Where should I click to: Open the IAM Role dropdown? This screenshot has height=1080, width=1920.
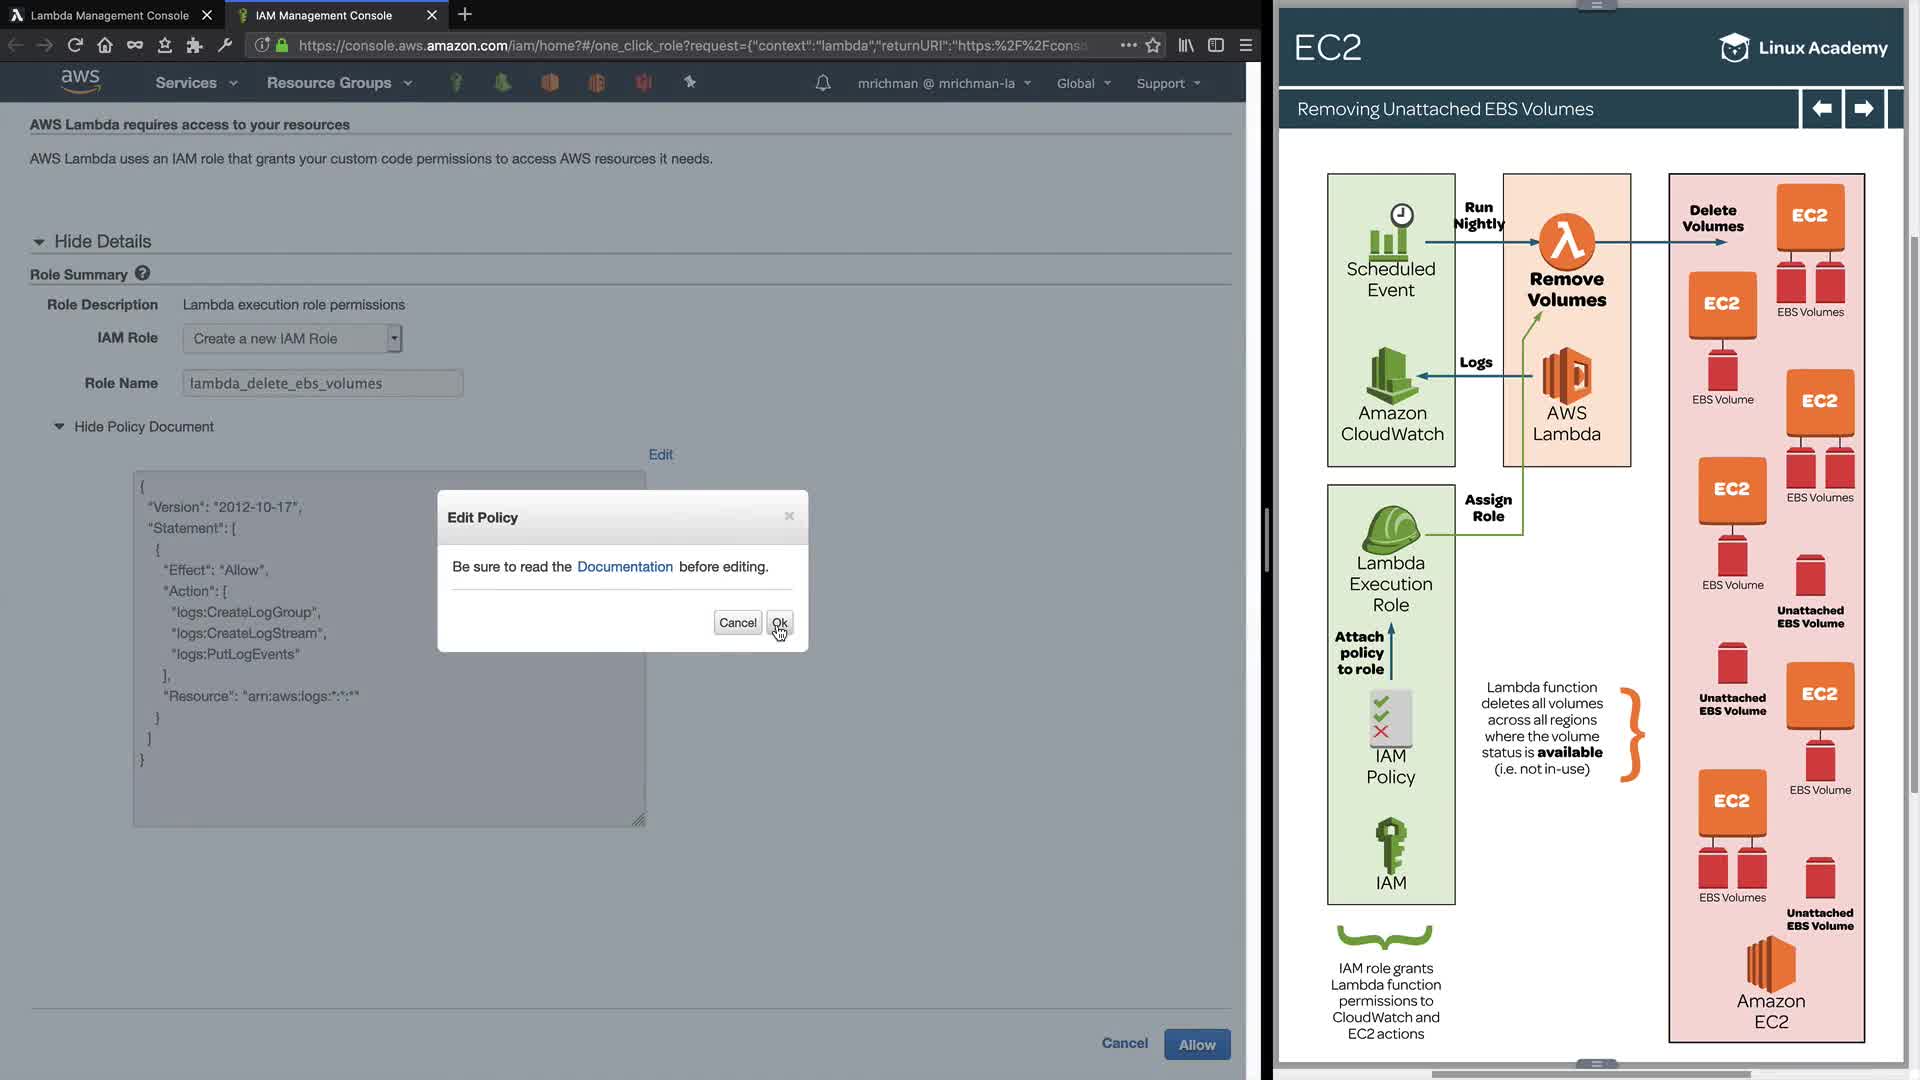[292, 338]
